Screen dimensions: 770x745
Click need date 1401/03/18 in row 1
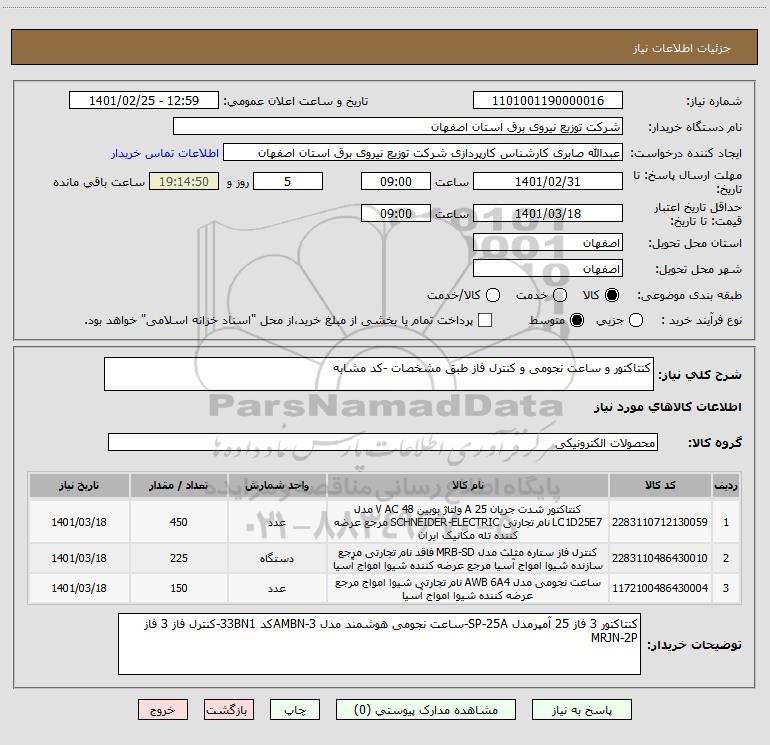point(79,522)
